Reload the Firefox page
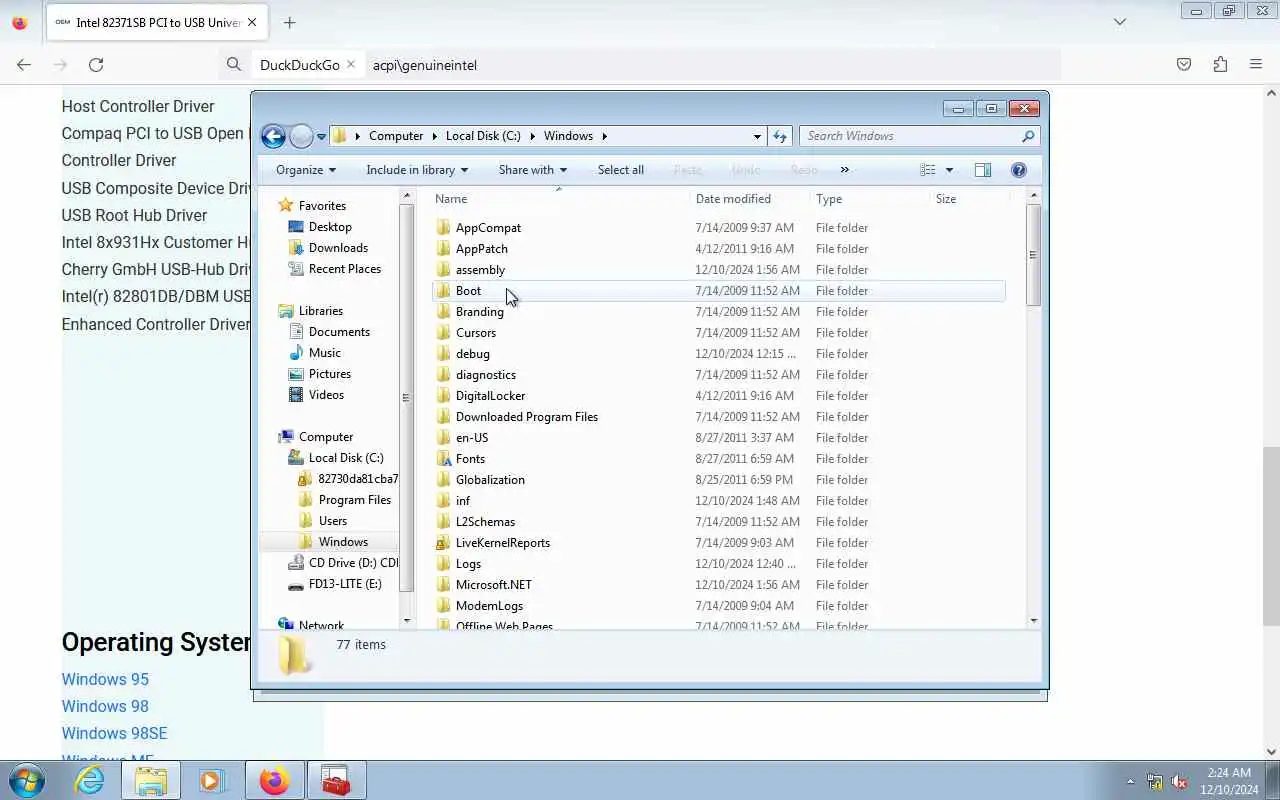Viewport: 1280px width, 800px height. tap(96, 64)
